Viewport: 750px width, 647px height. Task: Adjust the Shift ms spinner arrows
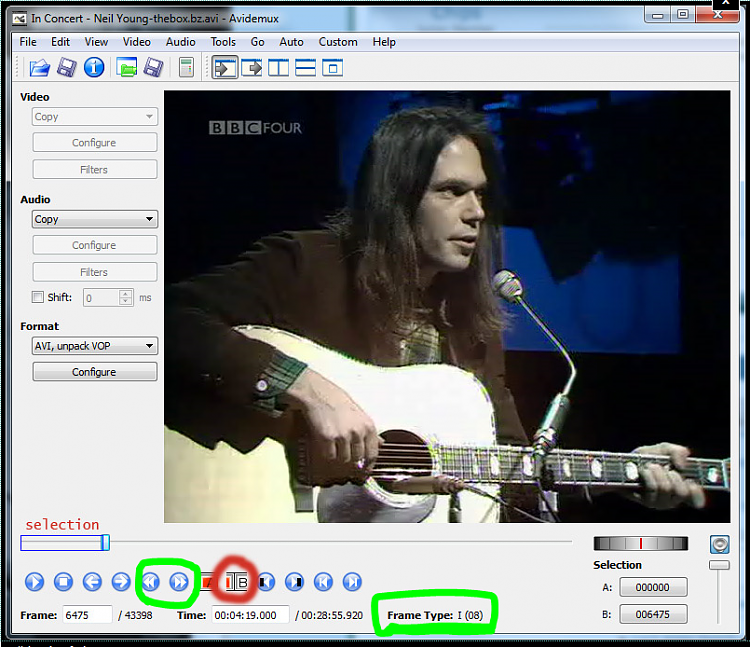126,297
